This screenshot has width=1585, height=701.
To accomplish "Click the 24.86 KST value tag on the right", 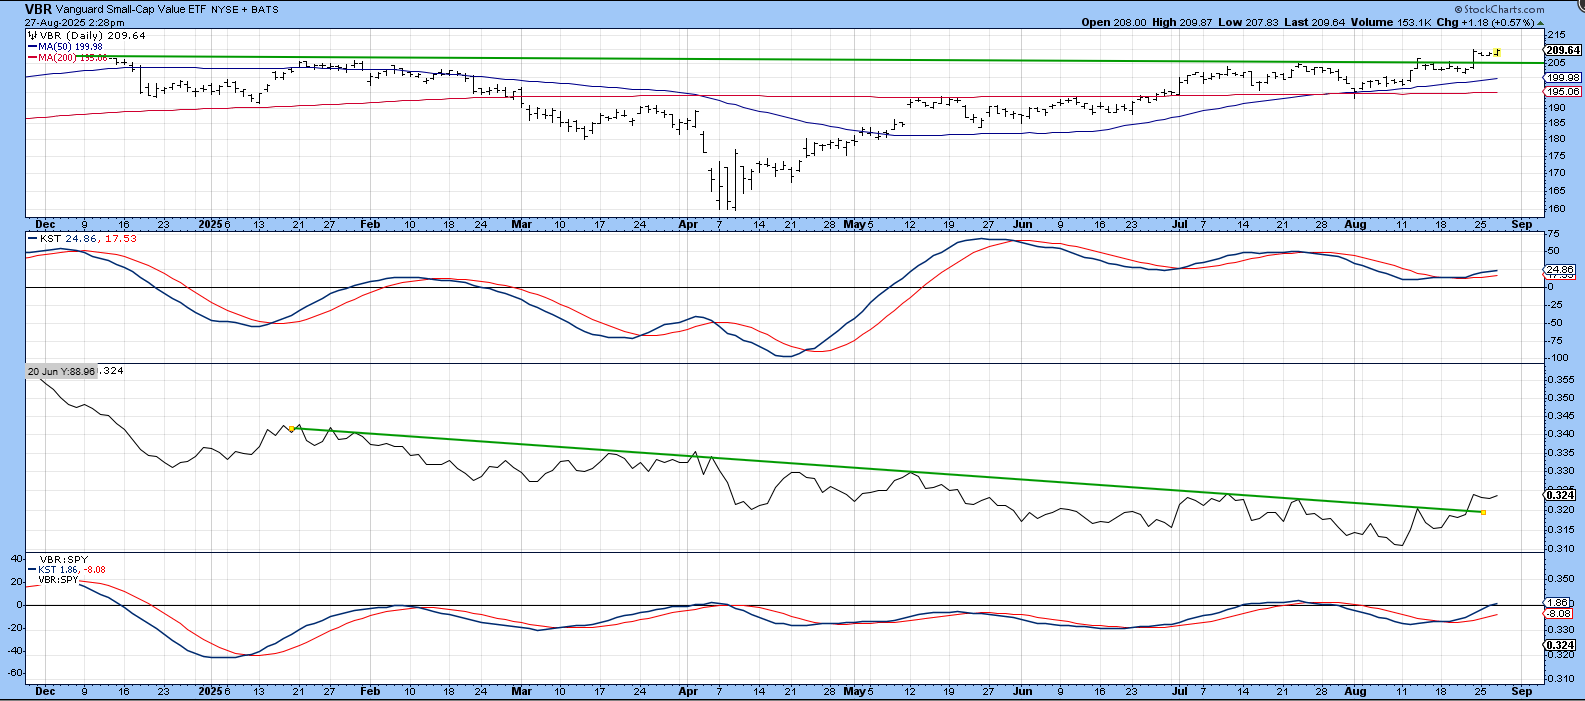I will tap(1560, 270).
